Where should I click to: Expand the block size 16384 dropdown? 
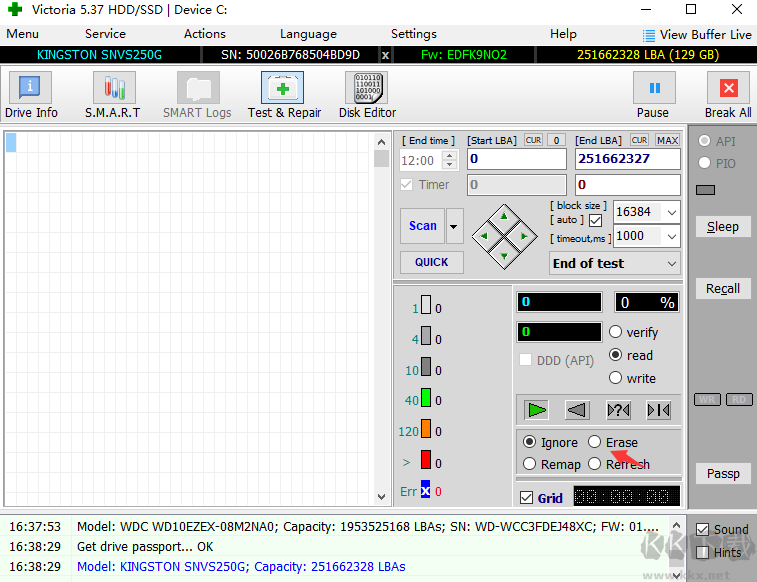pos(670,212)
